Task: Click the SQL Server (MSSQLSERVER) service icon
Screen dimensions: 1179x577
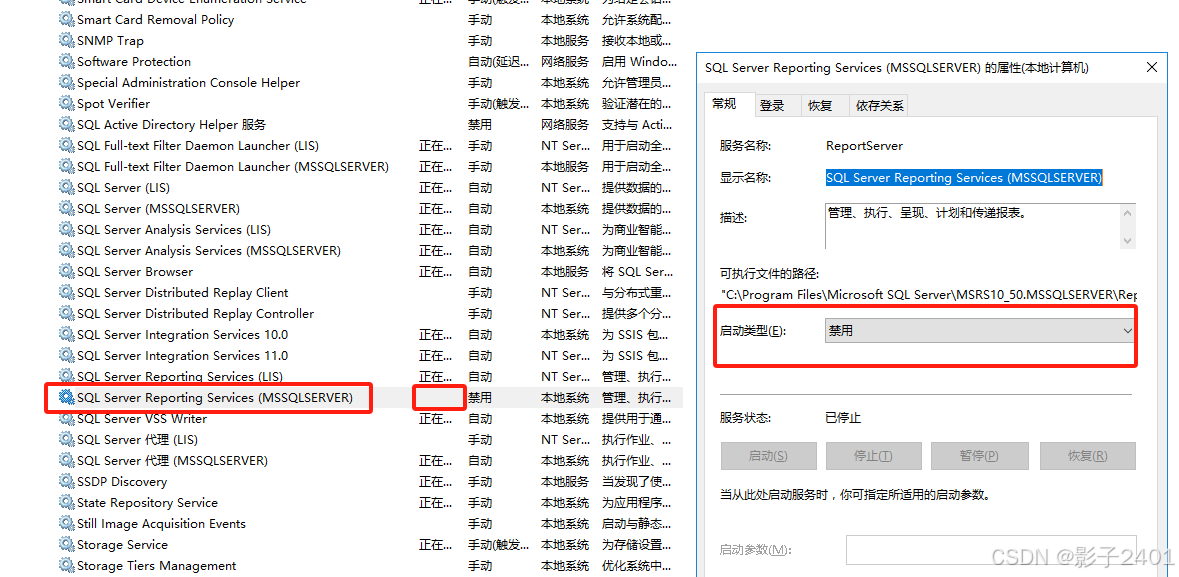Action: (62, 208)
